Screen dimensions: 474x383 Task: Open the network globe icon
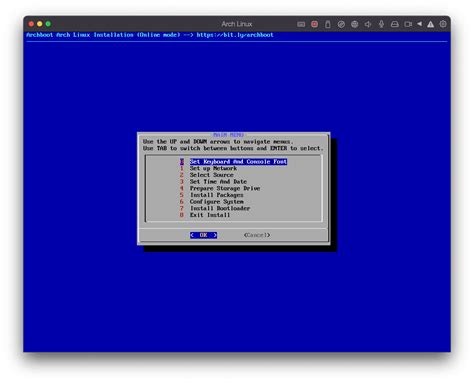point(355,24)
